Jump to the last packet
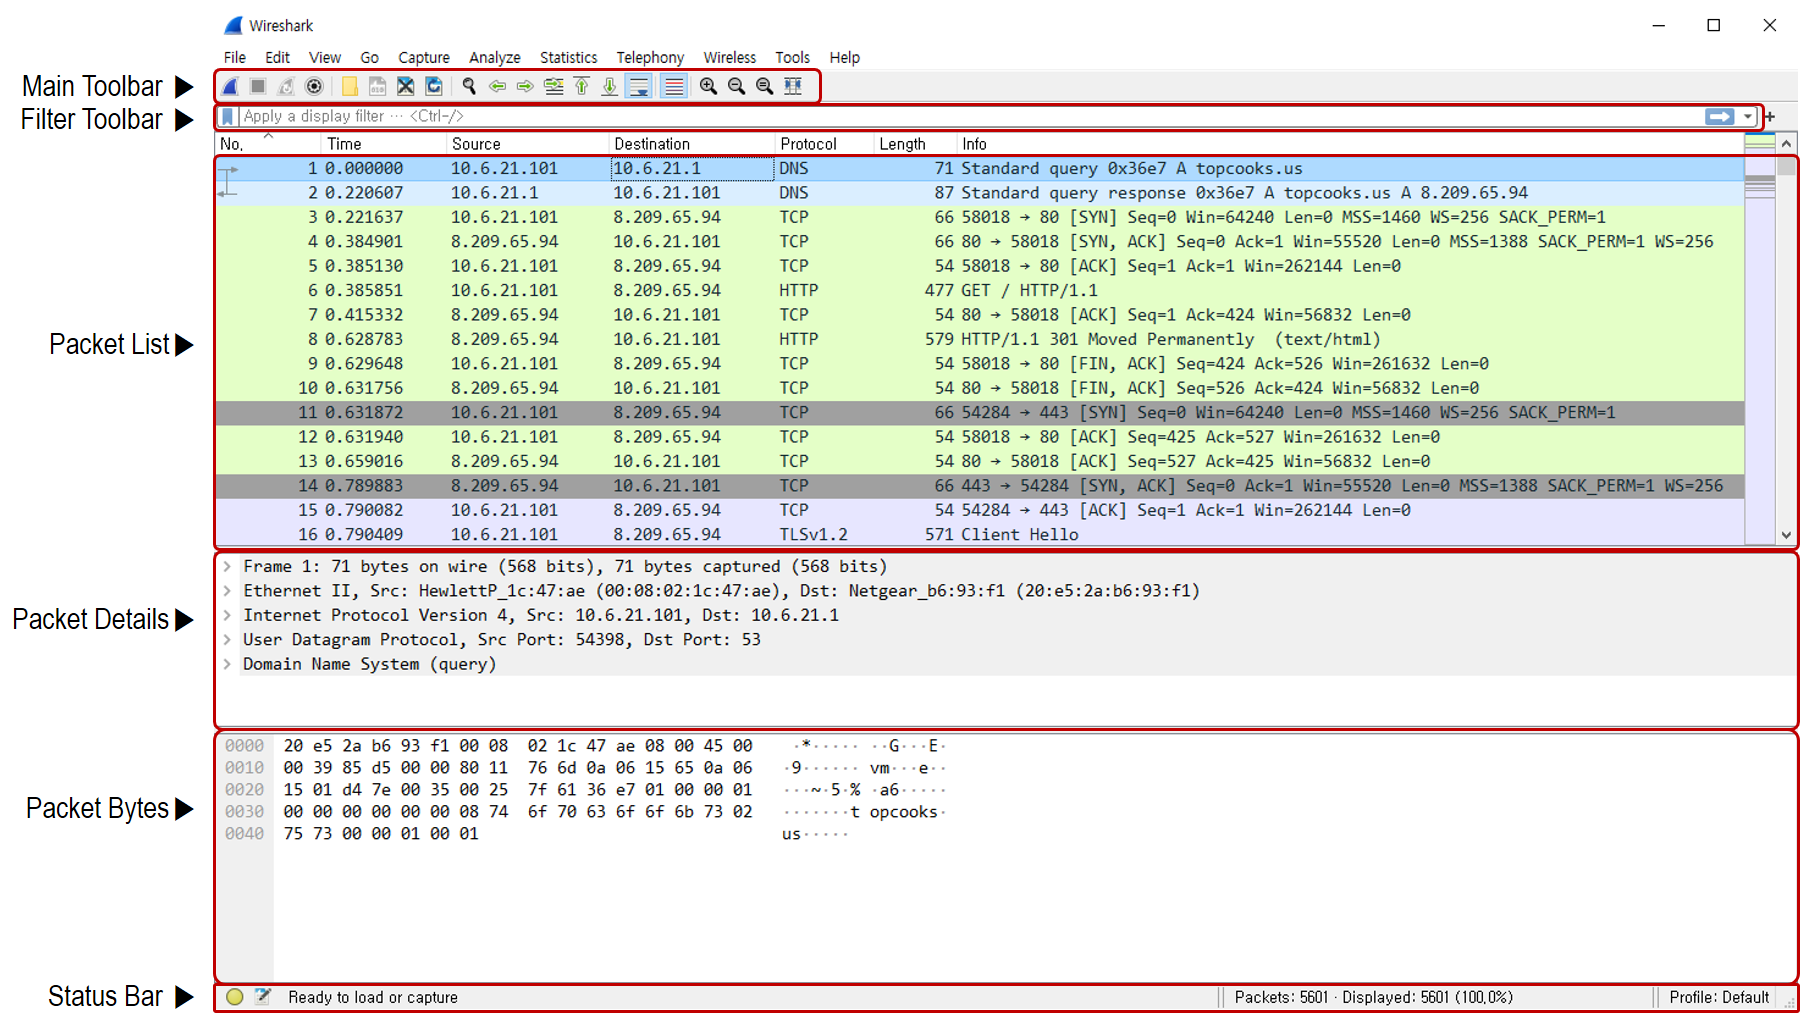The height and width of the screenshot is (1029, 1809). pos(609,87)
